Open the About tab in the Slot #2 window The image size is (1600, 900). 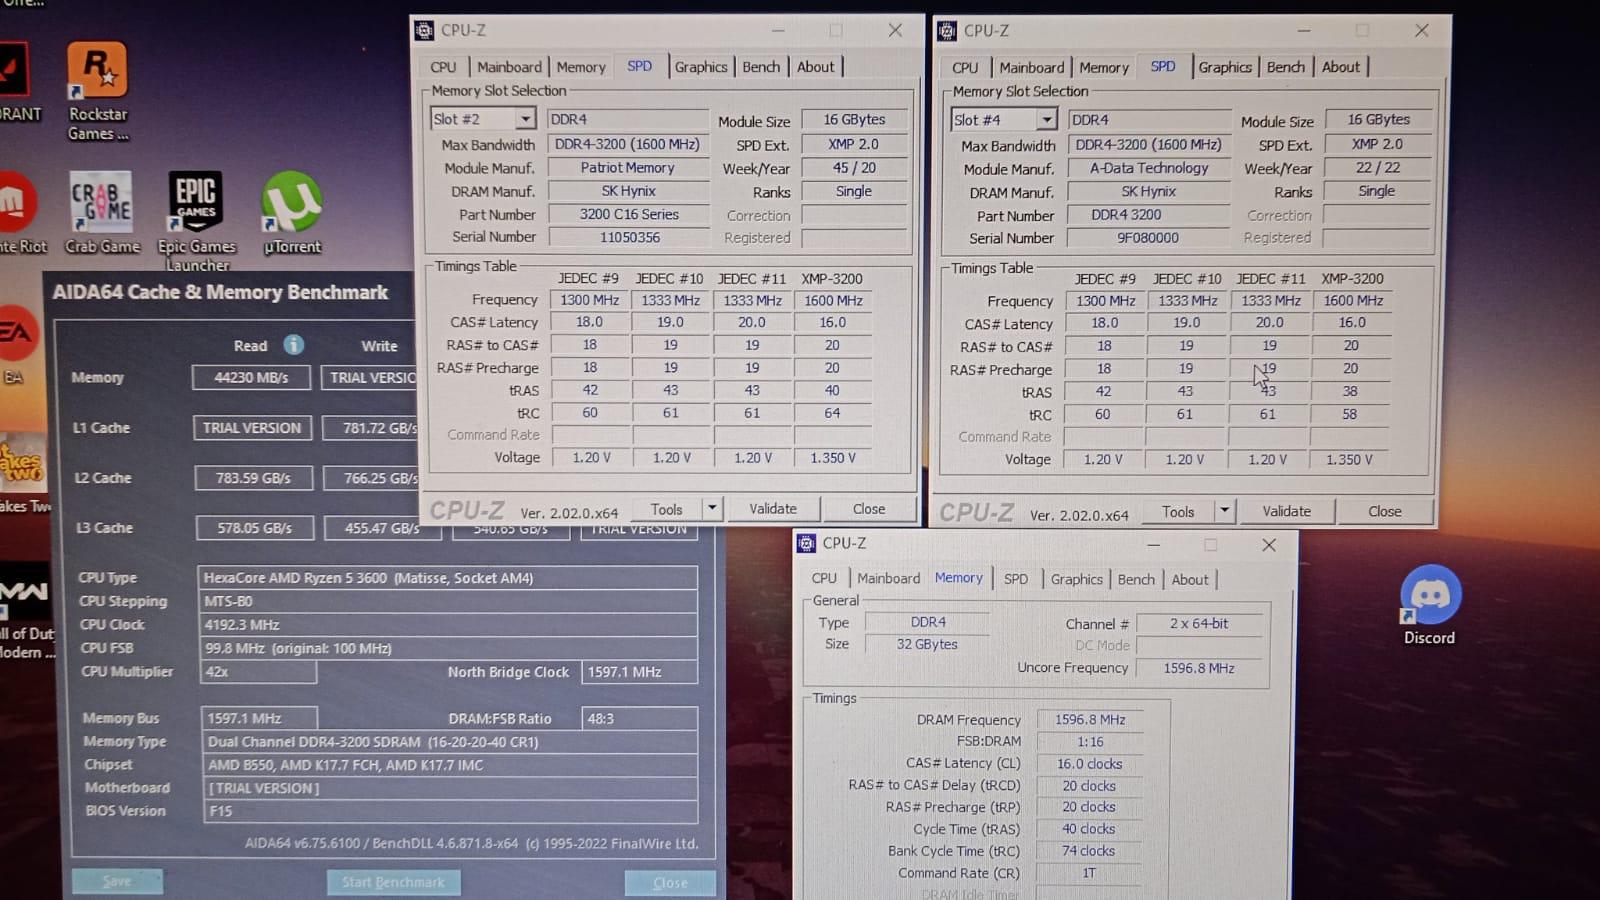816,67
